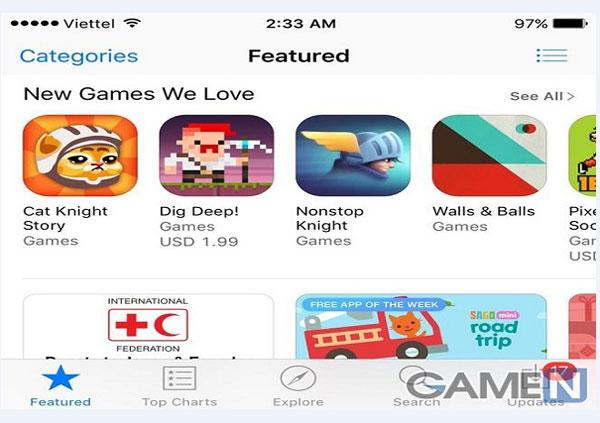Tap the Walls & Balls title label
This screenshot has height=423, width=600.
484,211
